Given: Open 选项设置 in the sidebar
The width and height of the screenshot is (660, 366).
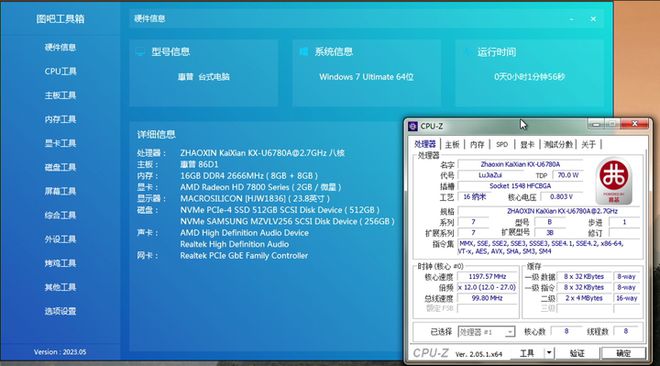Looking at the screenshot, I should [x=60, y=311].
